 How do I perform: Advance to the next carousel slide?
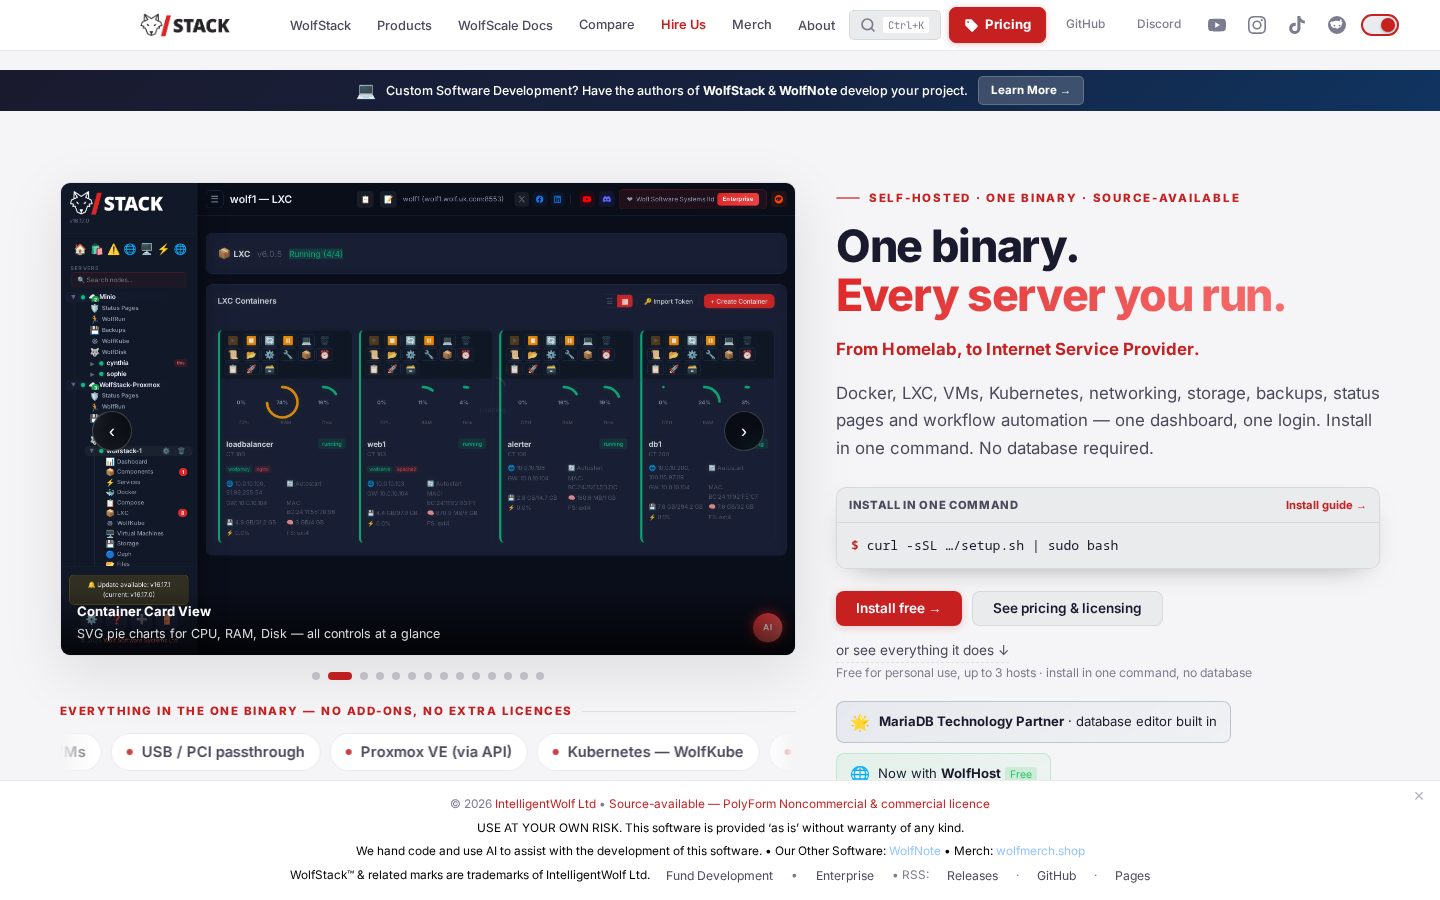pos(744,432)
